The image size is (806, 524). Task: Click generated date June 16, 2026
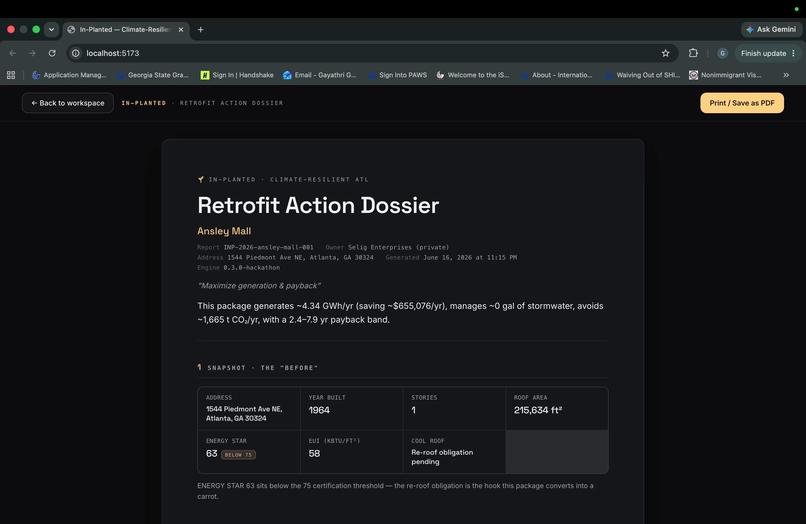[470, 258]
